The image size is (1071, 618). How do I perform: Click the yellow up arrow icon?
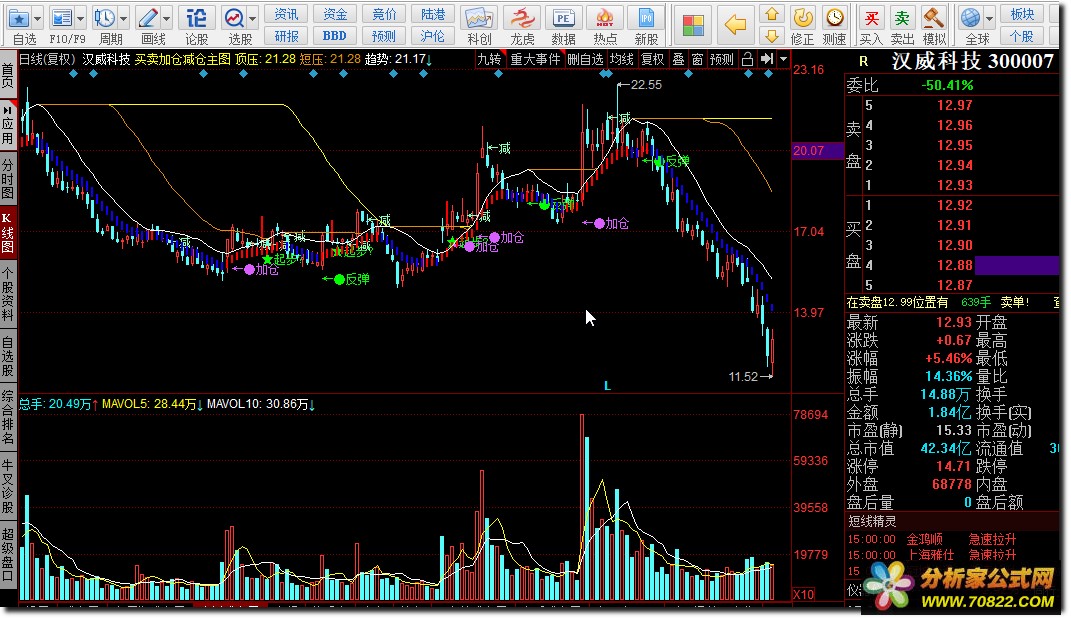pos(772,14)
